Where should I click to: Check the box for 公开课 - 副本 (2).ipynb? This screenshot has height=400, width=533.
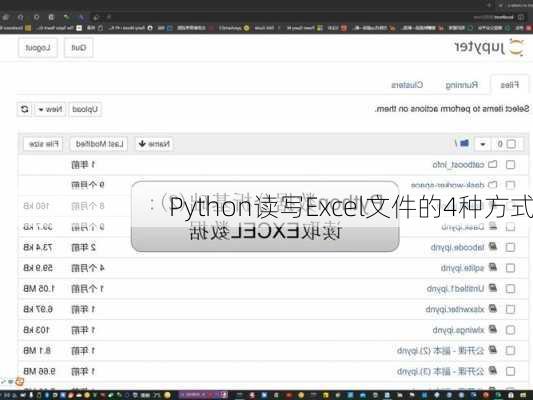tap(510, 351)
